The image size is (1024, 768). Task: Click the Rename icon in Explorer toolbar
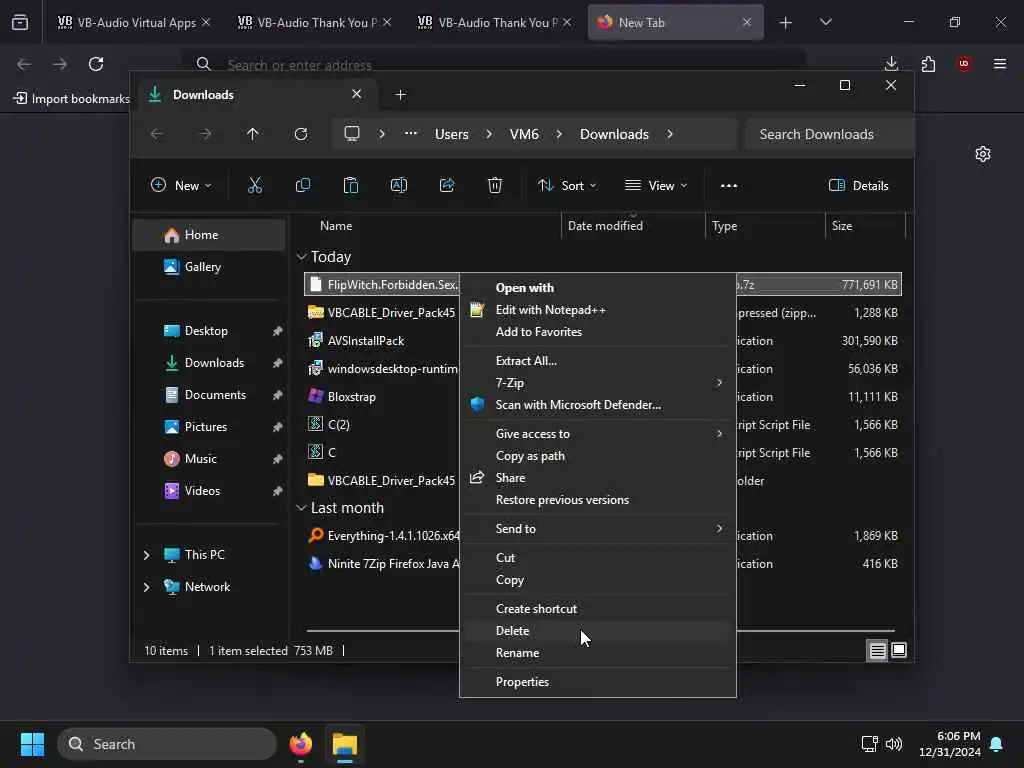[x=398, y=185]
